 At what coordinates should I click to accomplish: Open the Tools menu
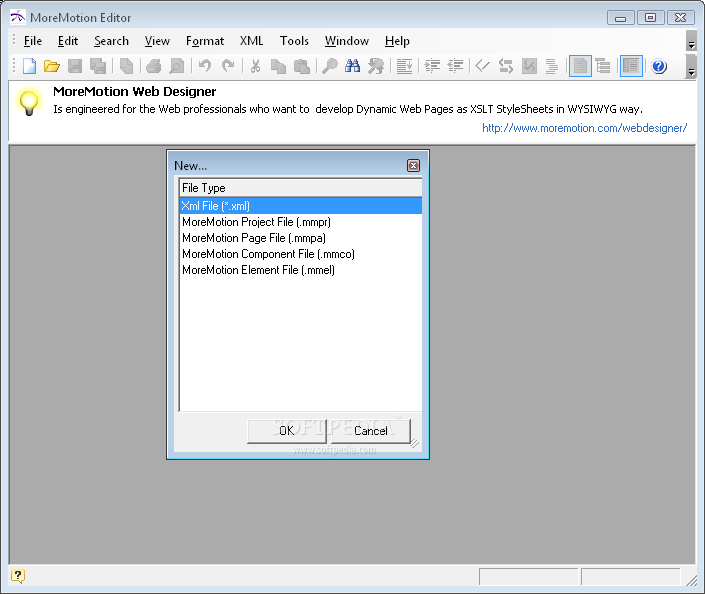[294, 41]
